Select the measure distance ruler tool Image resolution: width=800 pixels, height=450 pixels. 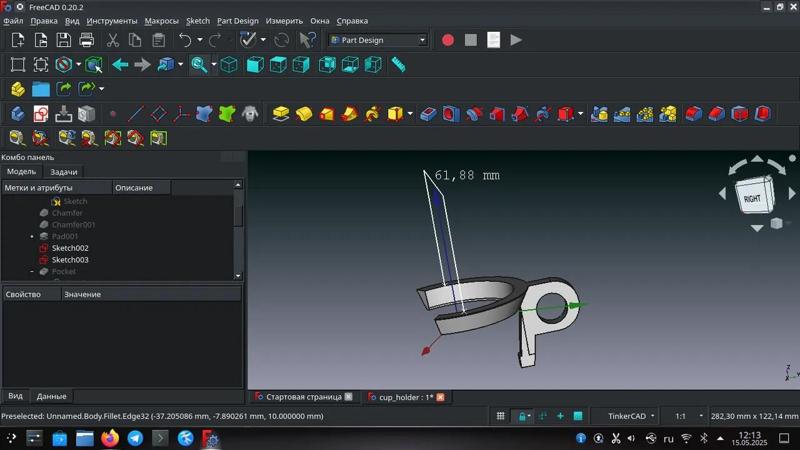pyautogui.click(x=398, y=65)
